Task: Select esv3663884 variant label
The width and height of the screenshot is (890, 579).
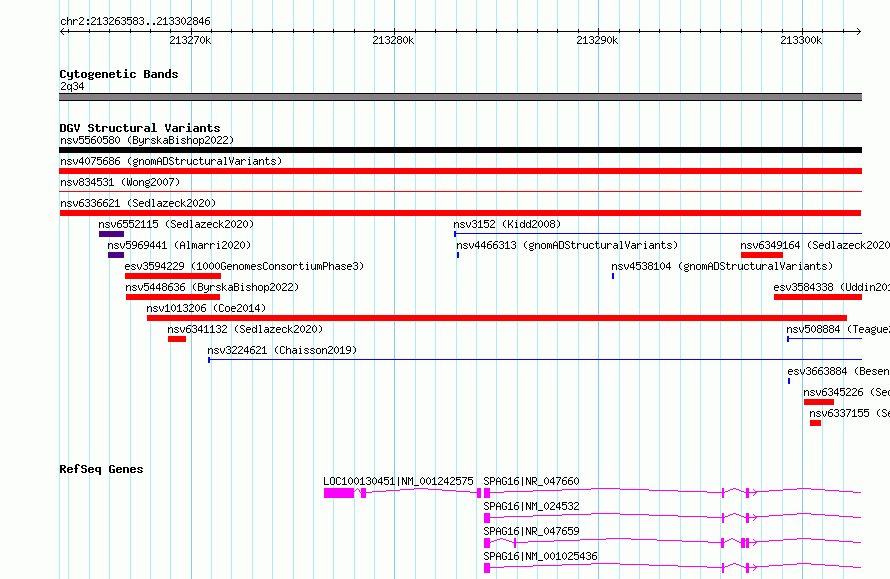Action: [x=838, y=371]
